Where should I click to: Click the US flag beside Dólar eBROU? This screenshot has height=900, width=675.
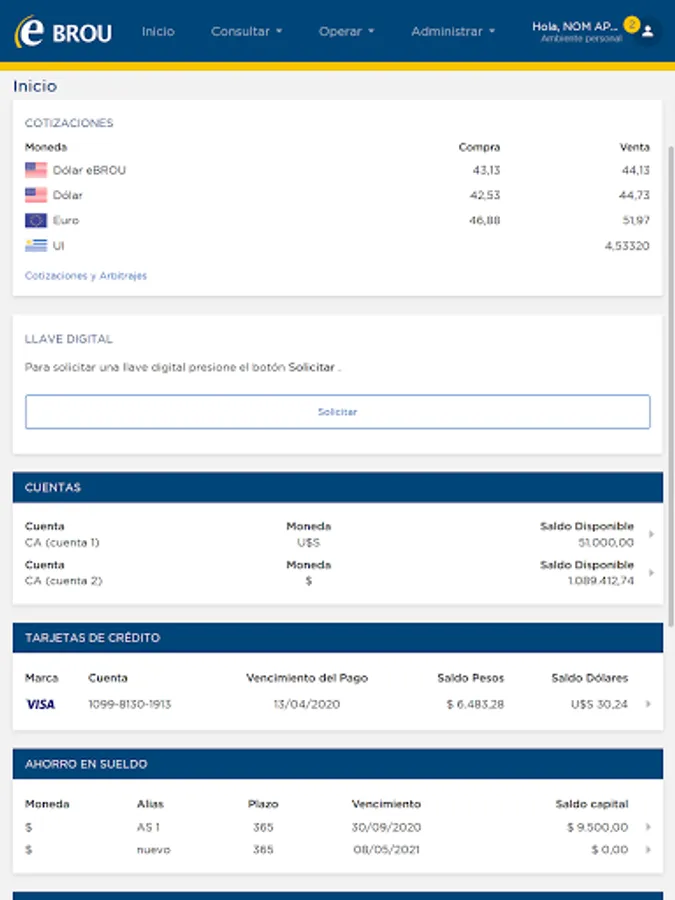click(x=36, y=170)
